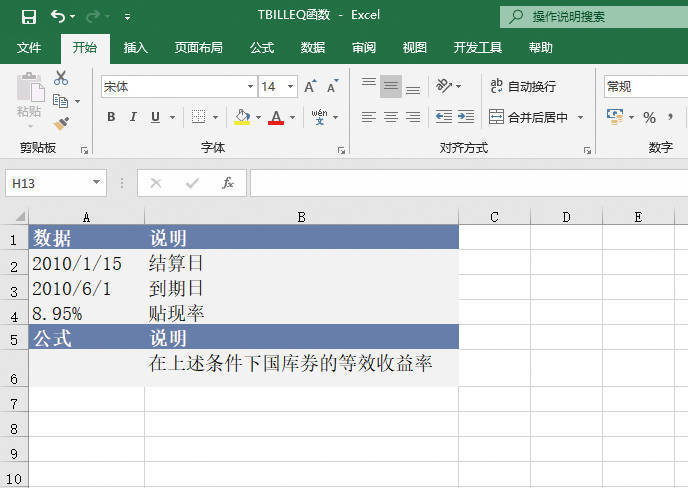
Task: Toggle Bold formatting
Action: [x=111, y=117]
